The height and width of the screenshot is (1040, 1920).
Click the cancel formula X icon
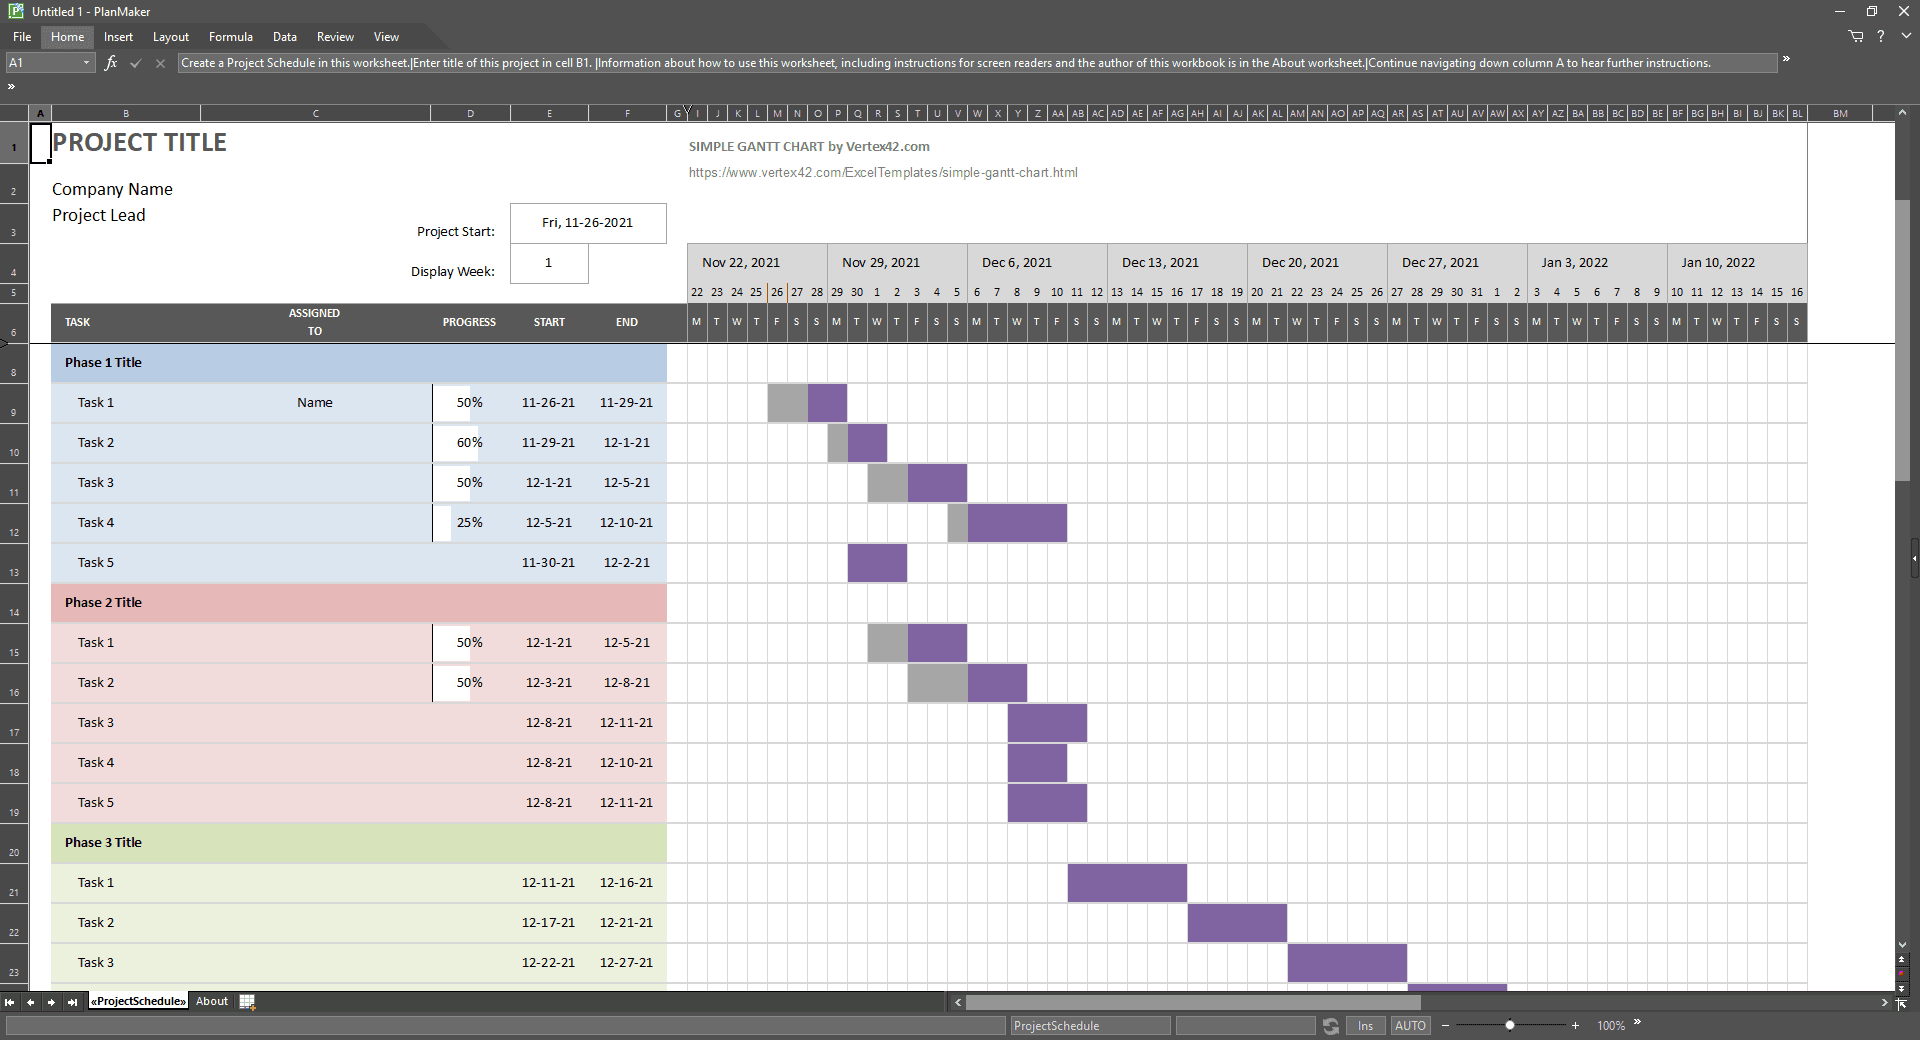(x=160, y=63)
